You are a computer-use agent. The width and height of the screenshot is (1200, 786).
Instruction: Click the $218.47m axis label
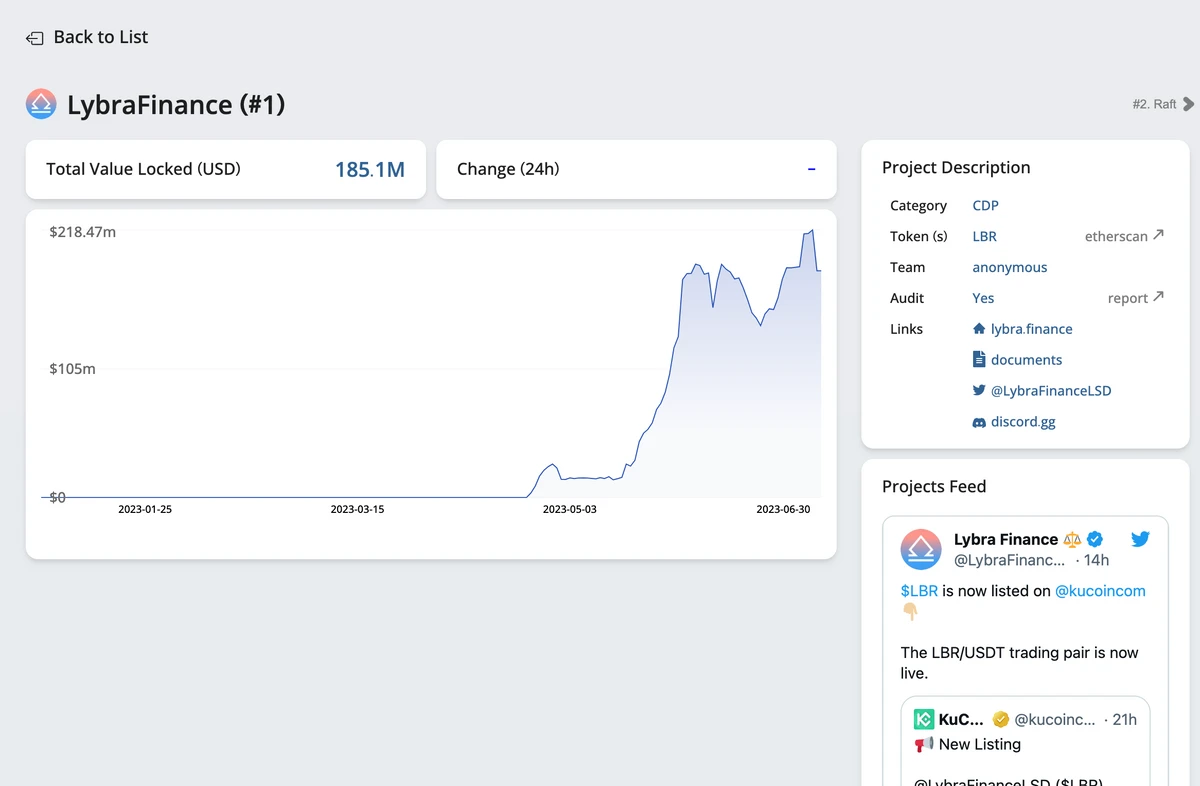click(83, 232)
